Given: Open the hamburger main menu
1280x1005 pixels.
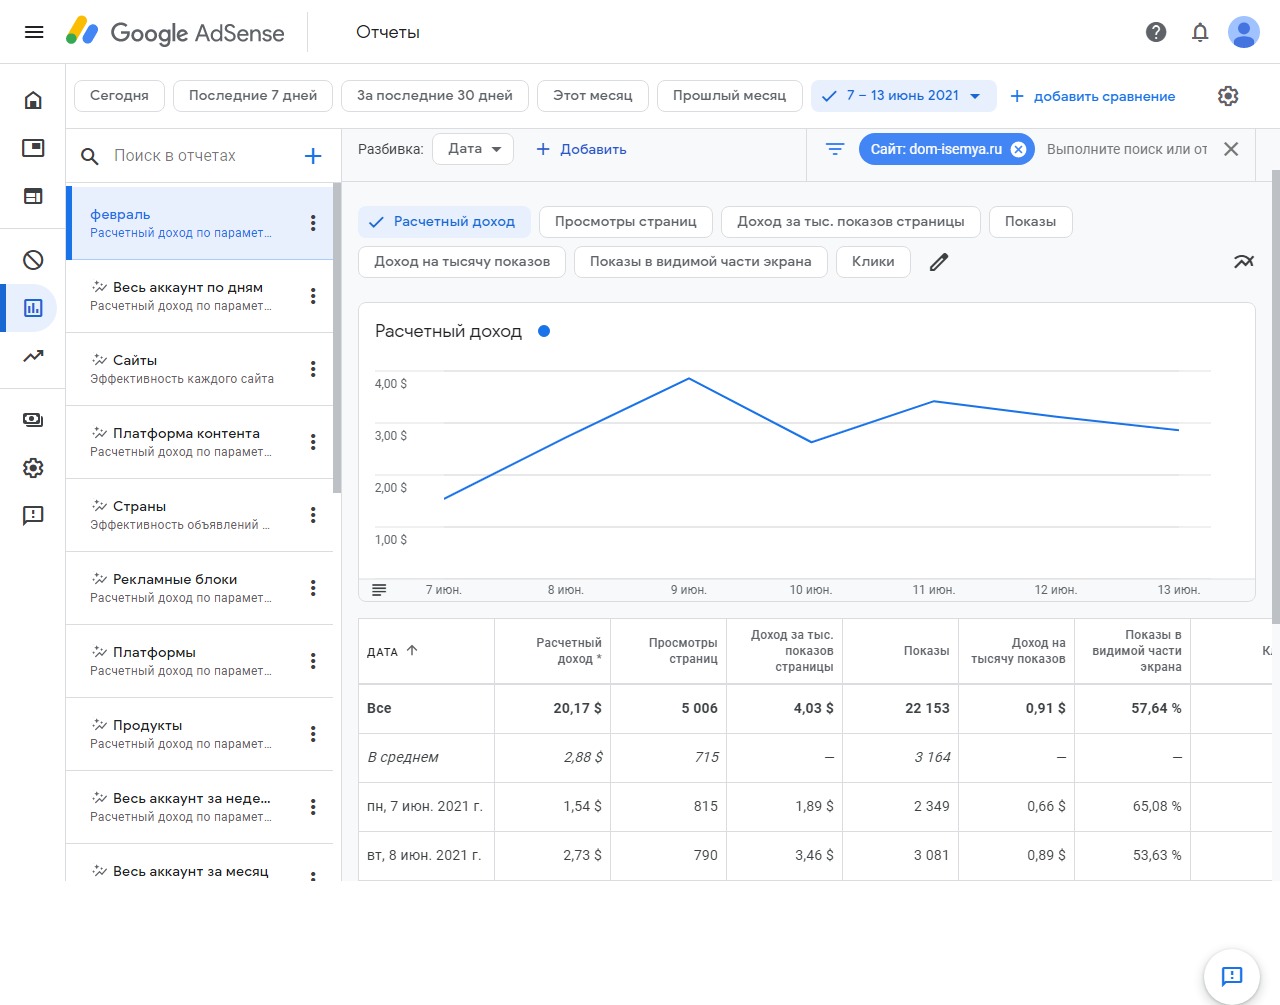Looking at the screenshot, I should pos(34,32).
